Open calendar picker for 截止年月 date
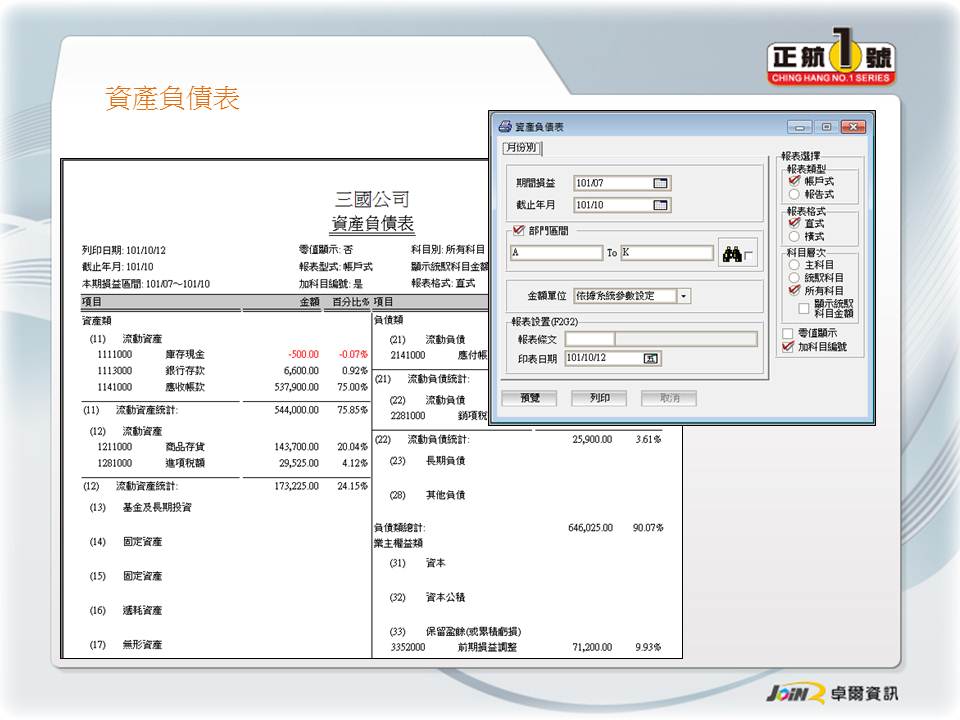Viewport: 960px width, 720px height. pos(660,205)
